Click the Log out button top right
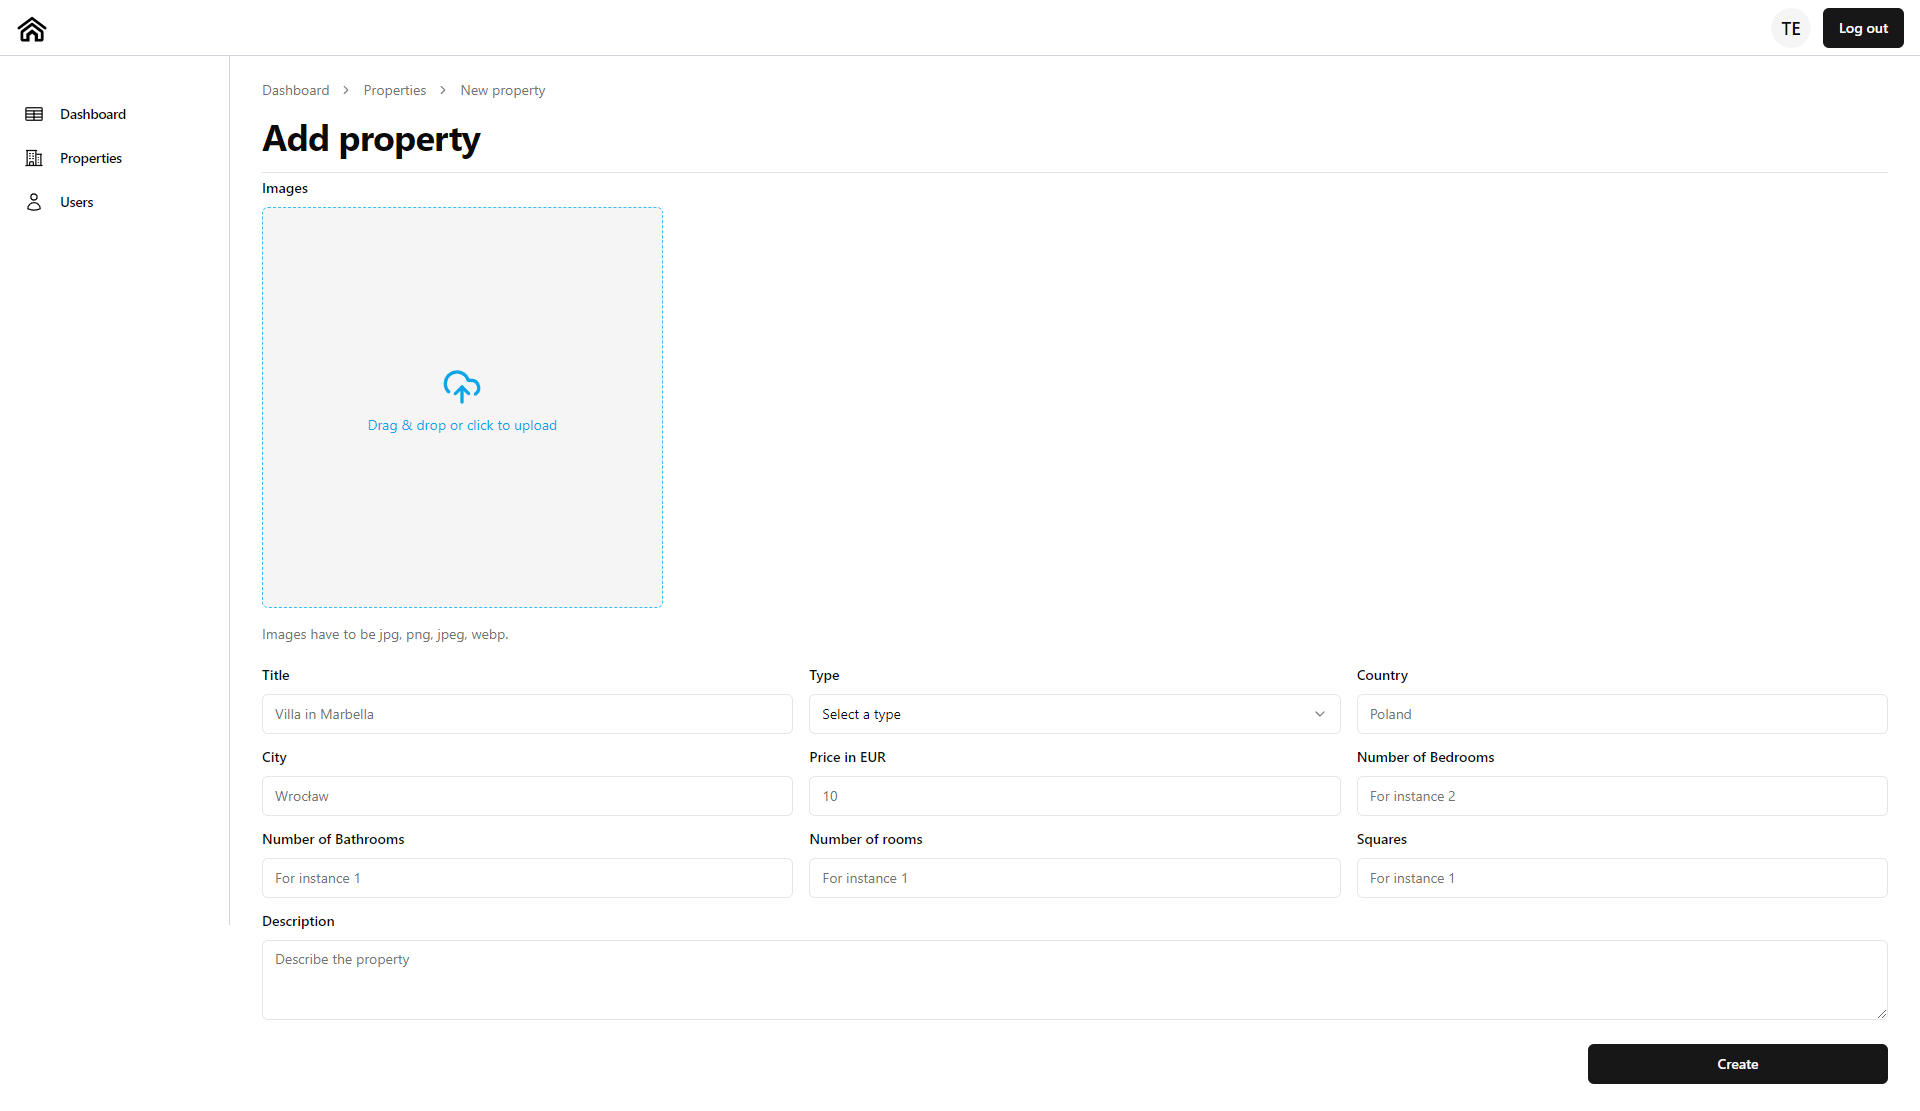The image size is (1920, 1111). [x=1860, y=28]
